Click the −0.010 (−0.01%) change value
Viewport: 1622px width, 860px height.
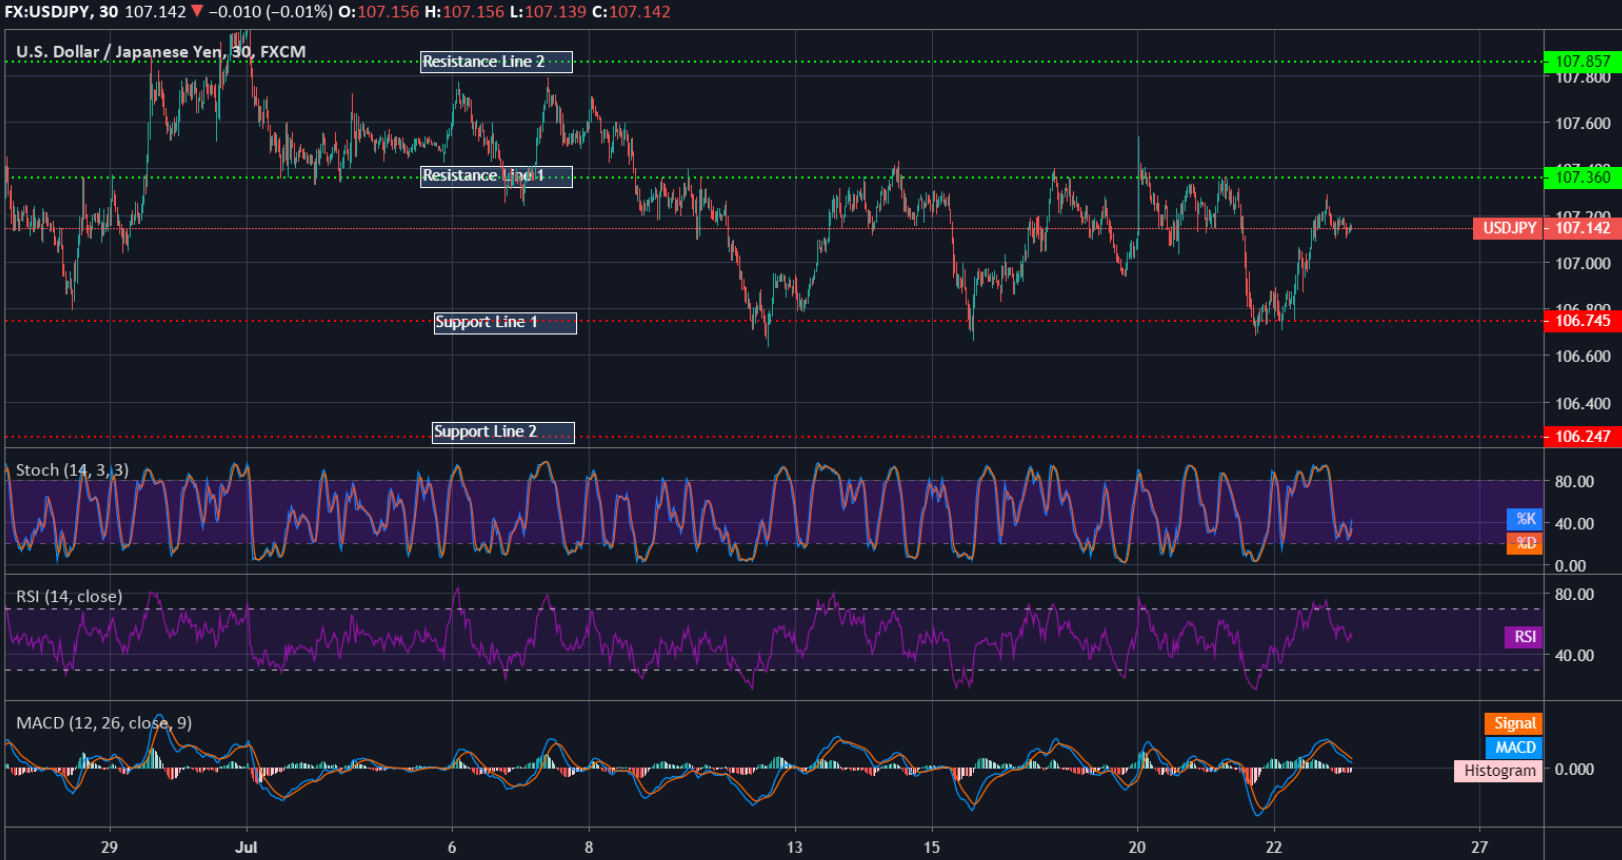coord(271,12)
